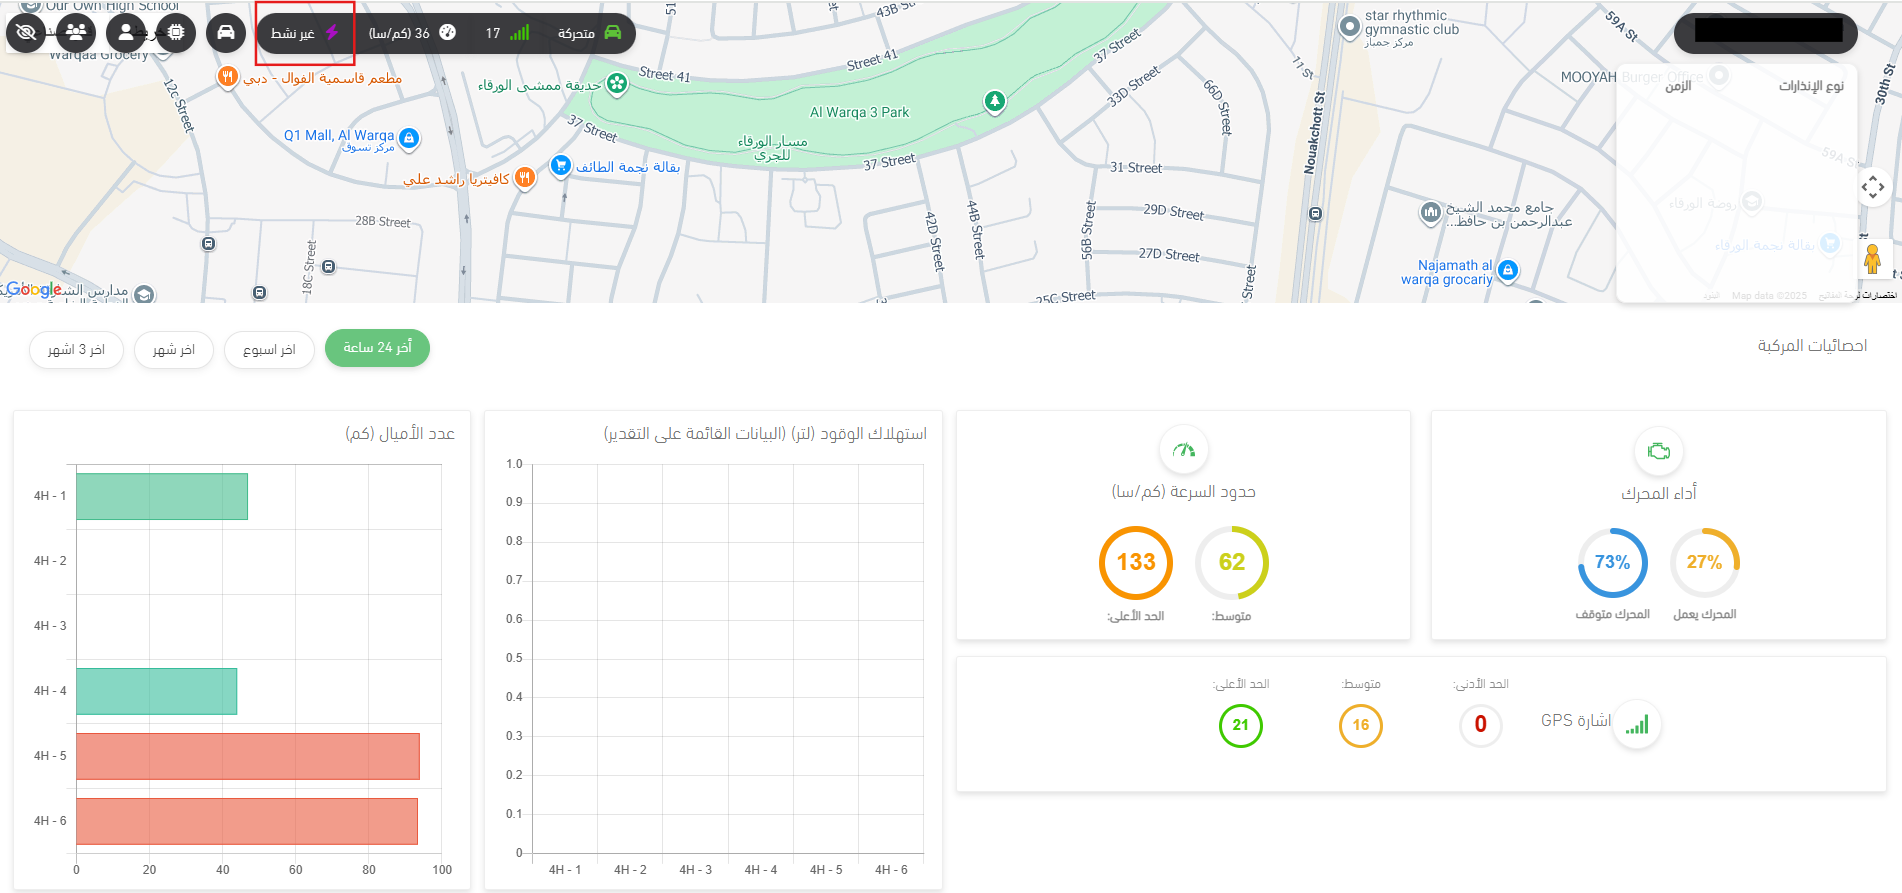Select the 'أخر 24 ساعة' time range
The height and width of the screenshot is (893, 1902).
(377, 348)
